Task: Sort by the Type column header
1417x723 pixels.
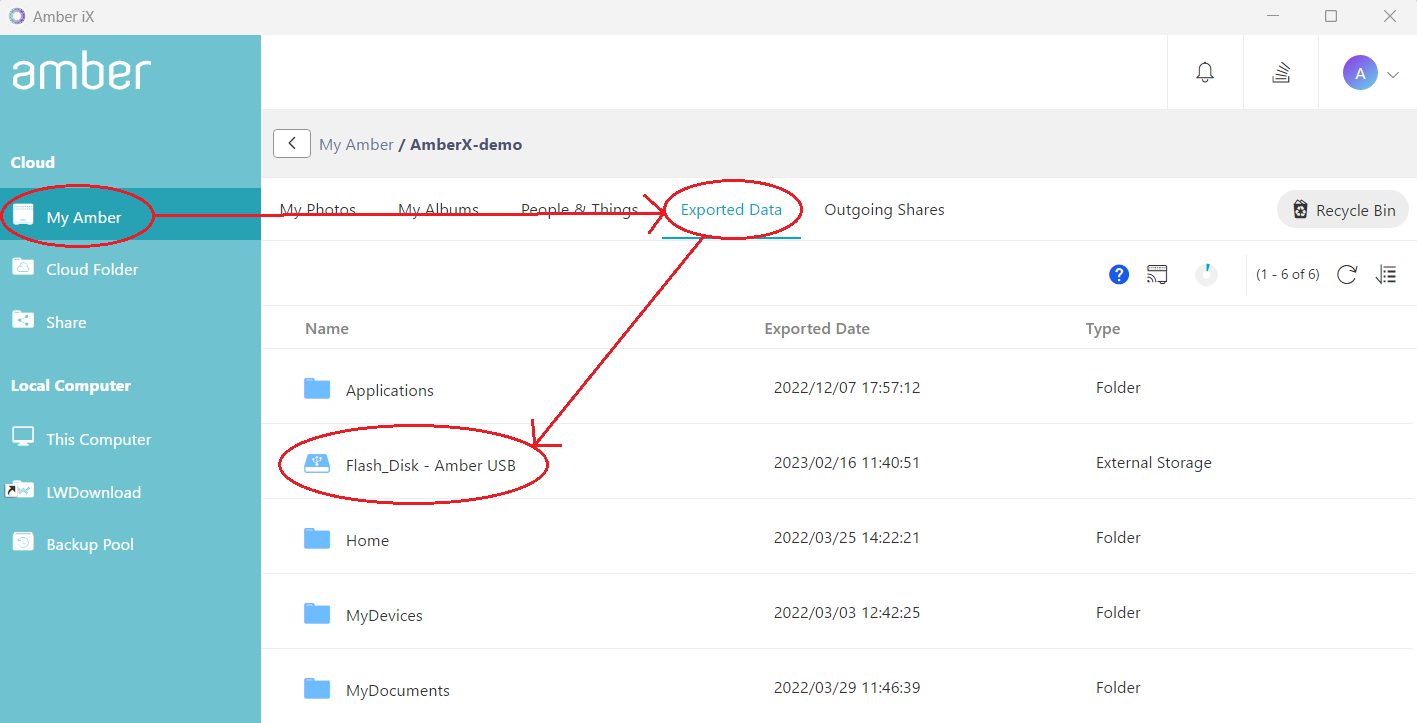Action: pos(1103,328)
